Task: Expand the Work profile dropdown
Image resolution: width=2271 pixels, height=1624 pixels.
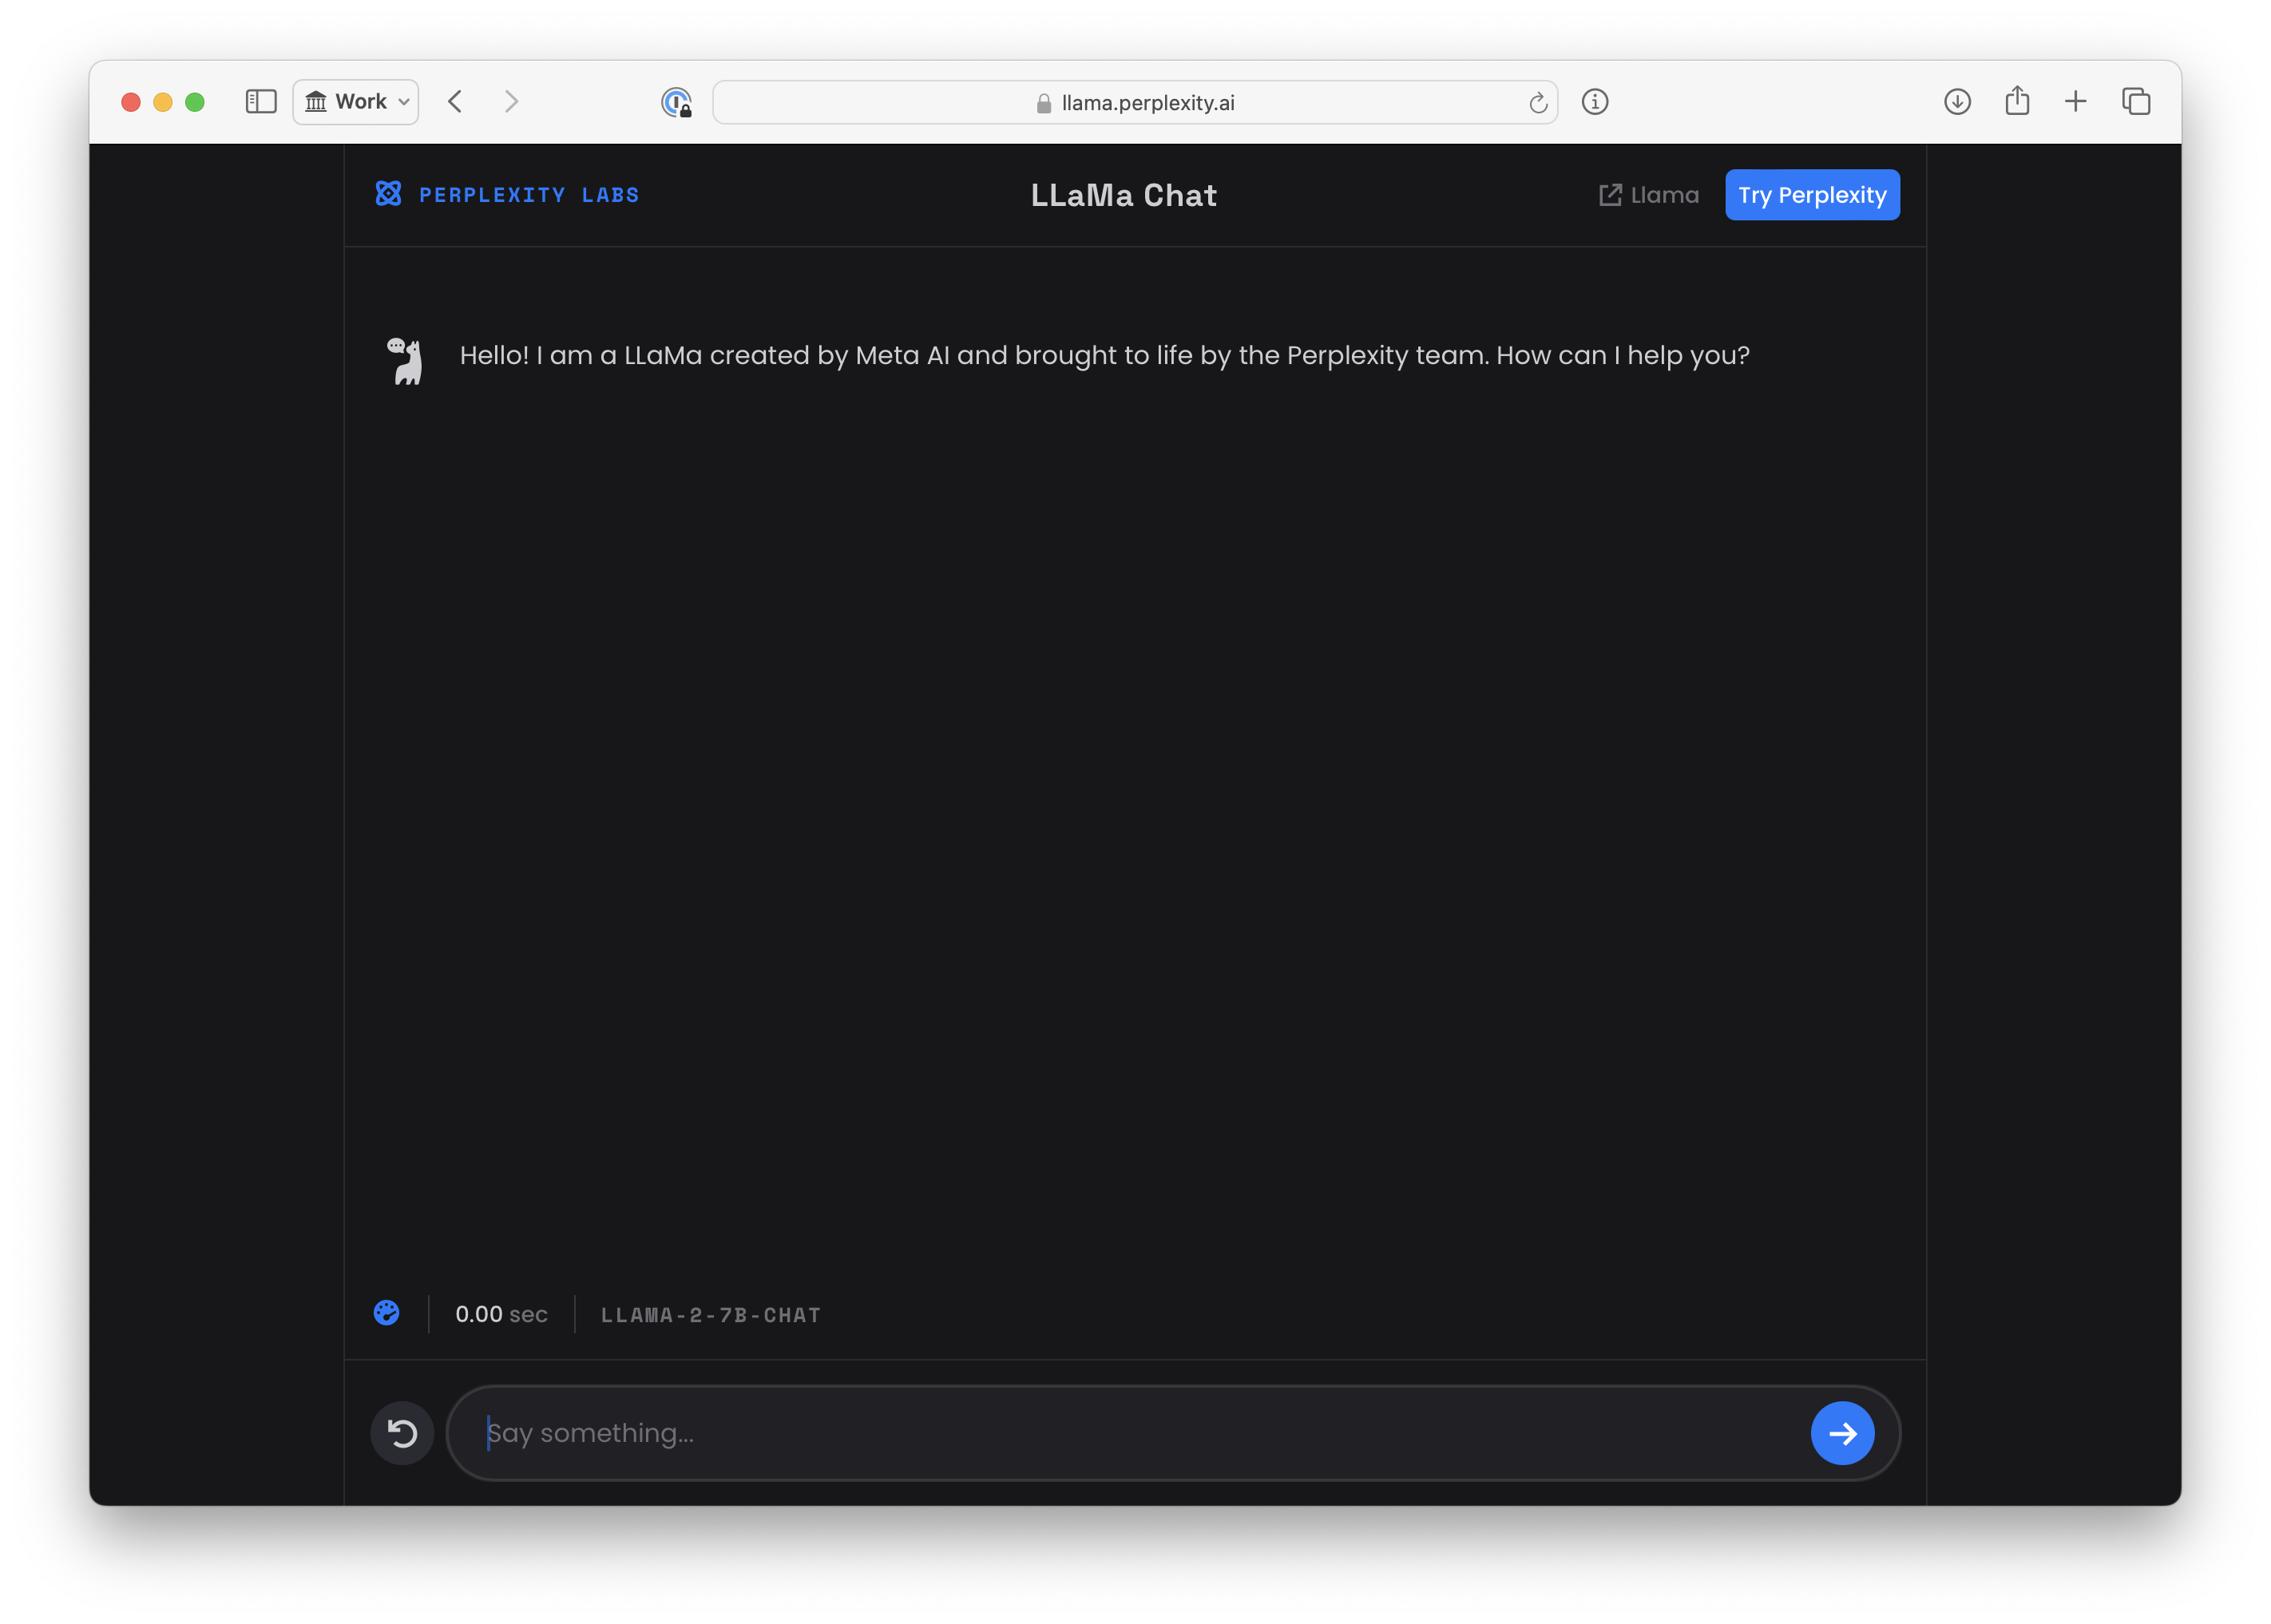Action: pos(356,102)
